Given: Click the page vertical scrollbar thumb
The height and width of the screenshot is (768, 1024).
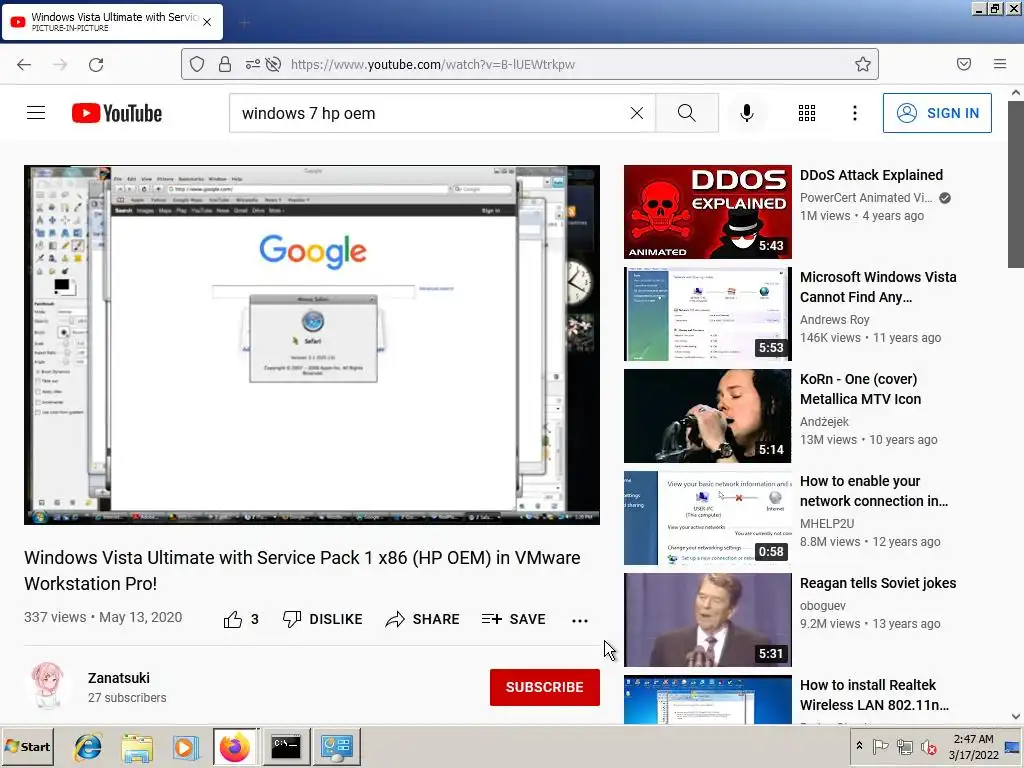Looking at the screenshot, I should point(1016,184).
